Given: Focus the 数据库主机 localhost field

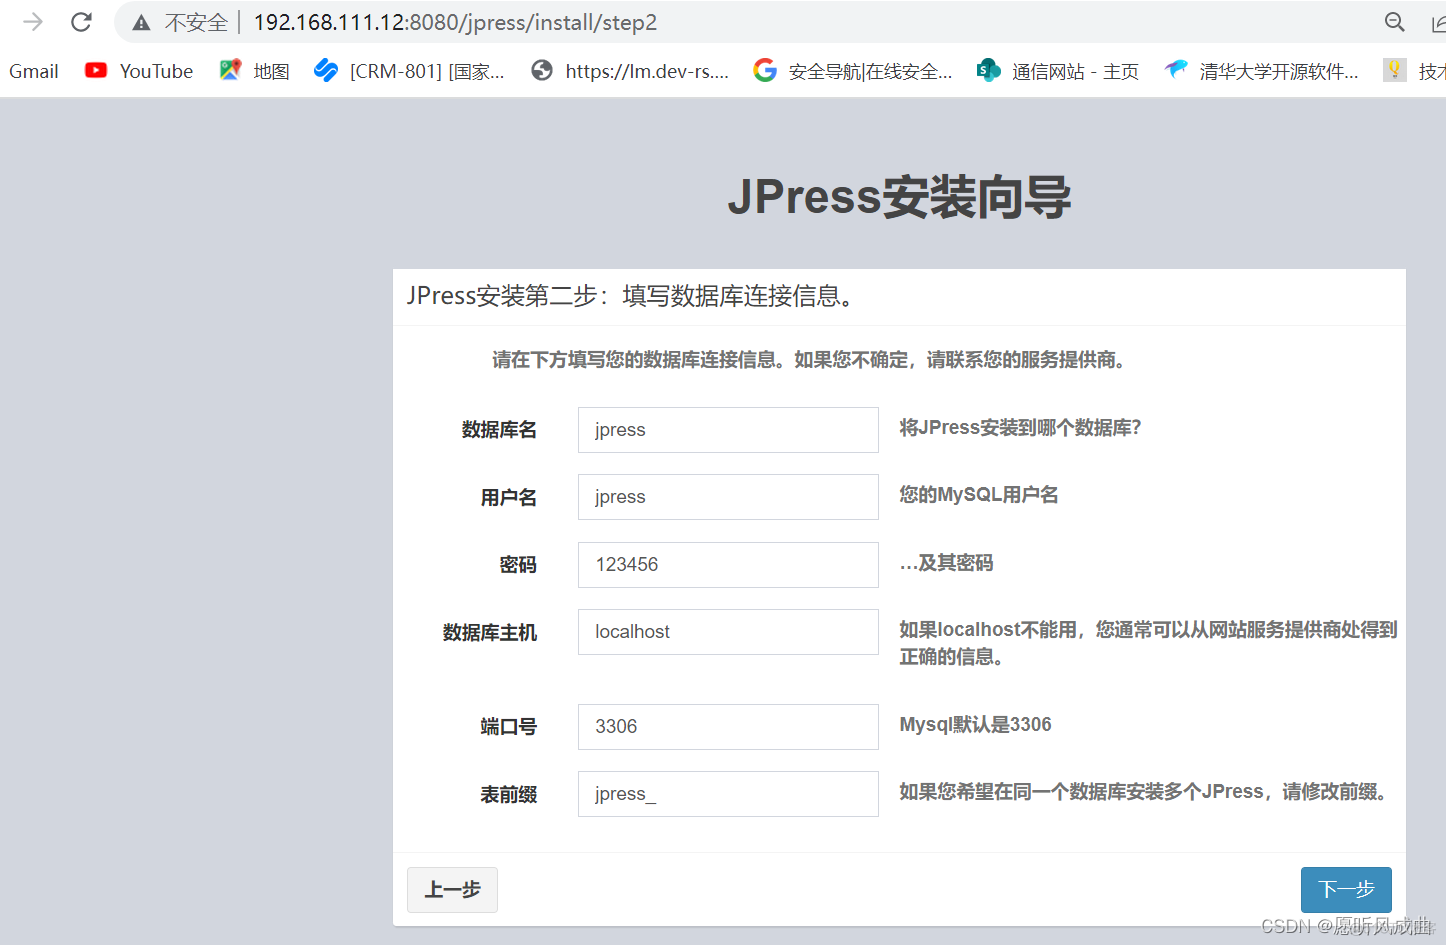Looking at the screenshot, I should (728, 632).
